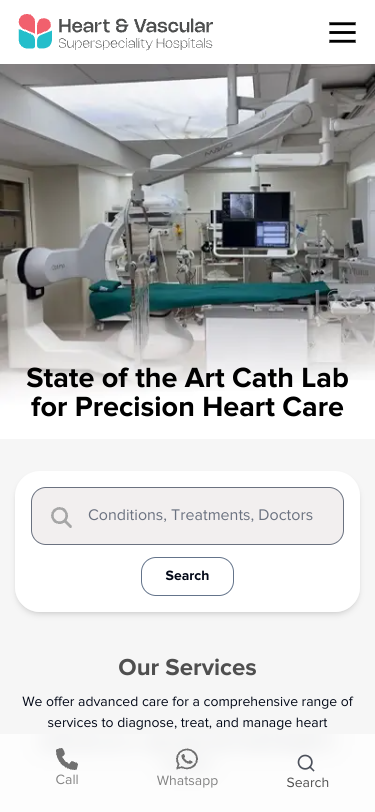Click the rounded Search button
The width and height of the screenshot is (375, 812).
click(188, 576)
